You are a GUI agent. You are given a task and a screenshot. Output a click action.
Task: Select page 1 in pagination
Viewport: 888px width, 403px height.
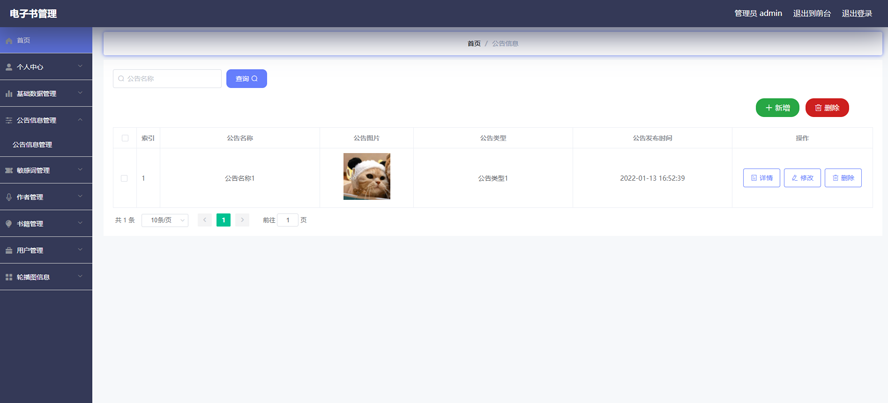(223, 220)
